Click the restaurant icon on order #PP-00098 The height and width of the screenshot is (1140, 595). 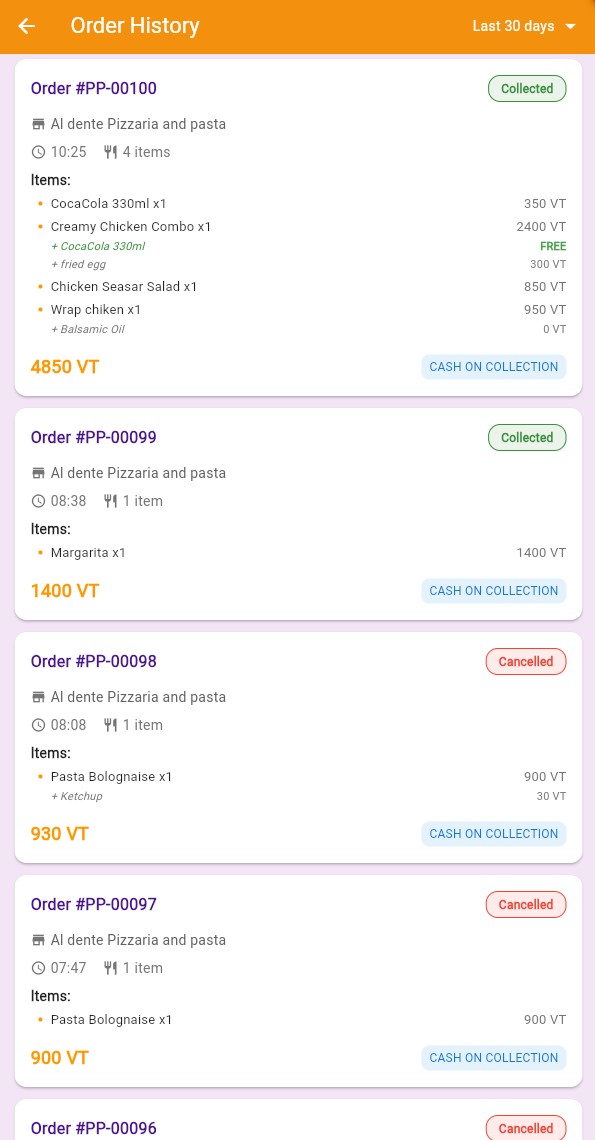(x=38, y=697)
